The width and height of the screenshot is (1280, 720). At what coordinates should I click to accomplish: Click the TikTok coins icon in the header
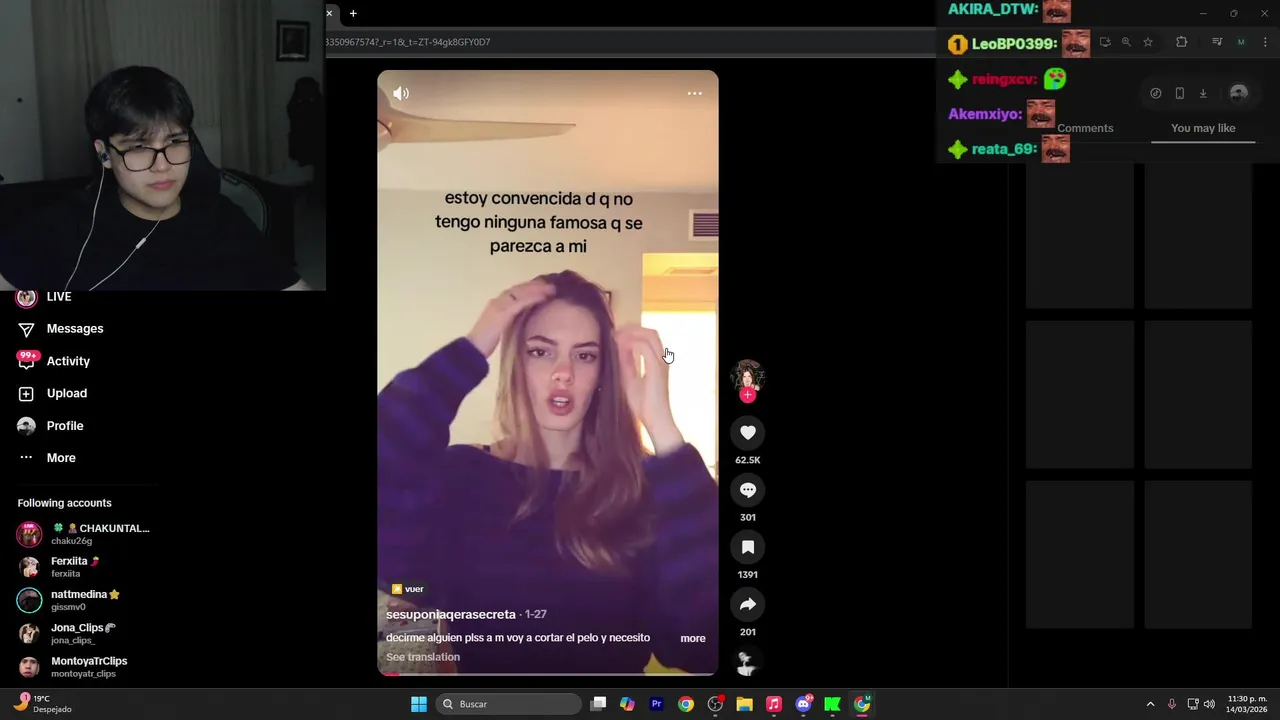tap(1156, 93)
